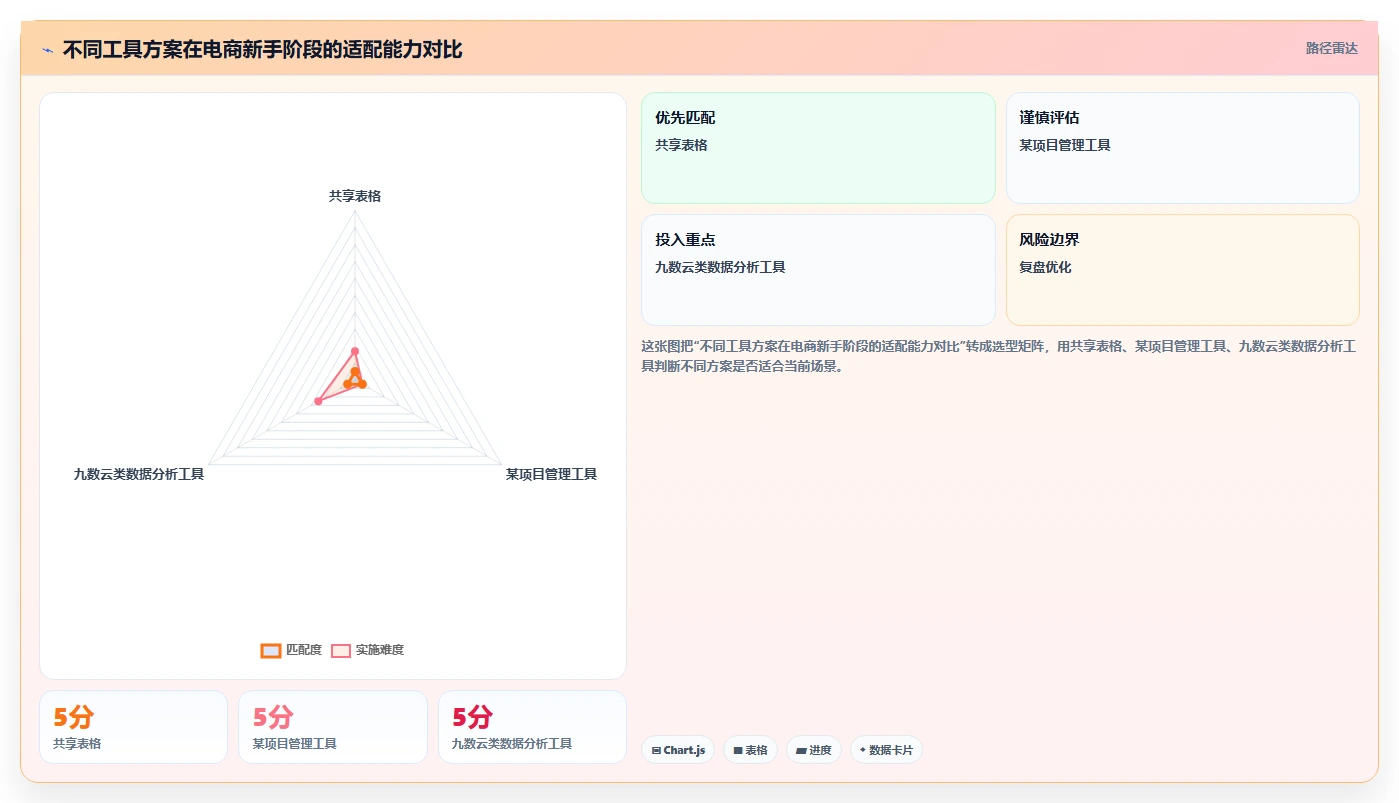Click the 路径雷达 label in header
This screenshot has height=803, width=1399.
pyautogui.click(x=1331, y=48)
